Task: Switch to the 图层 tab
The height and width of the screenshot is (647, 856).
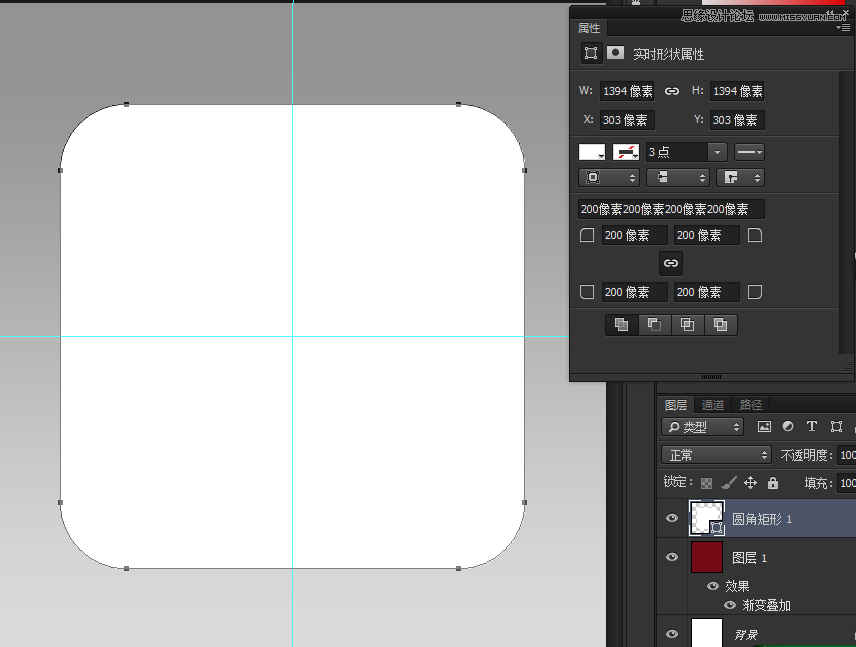Action: tap(676, 405)
